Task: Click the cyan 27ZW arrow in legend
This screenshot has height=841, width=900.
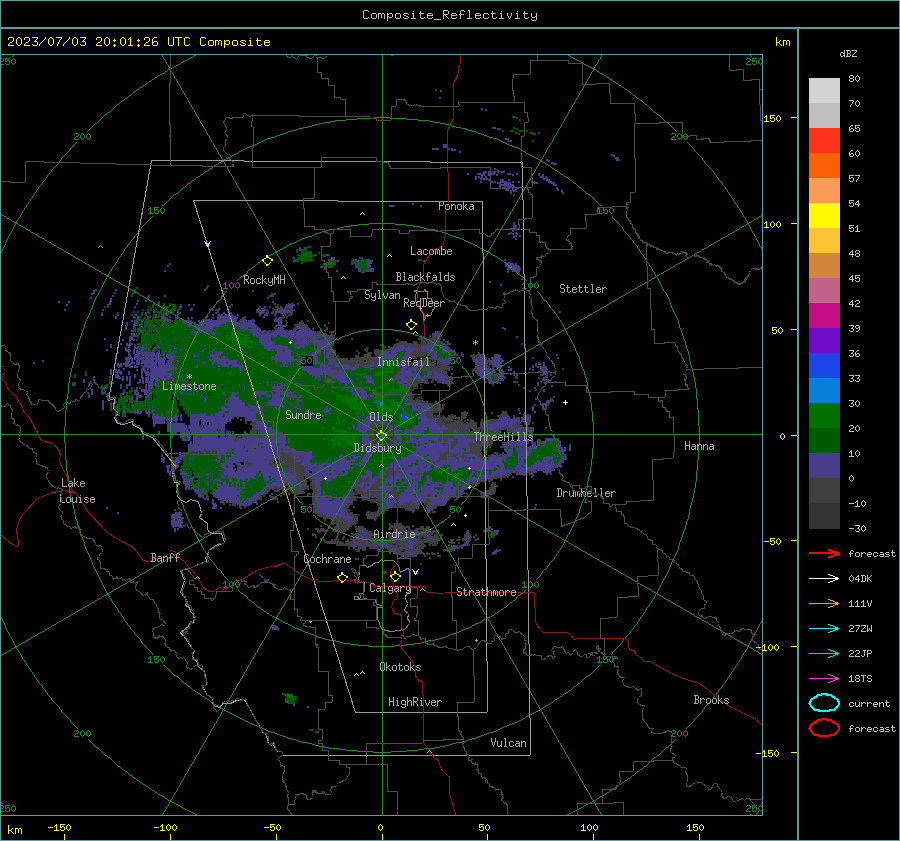Action: tap(824, 629)
